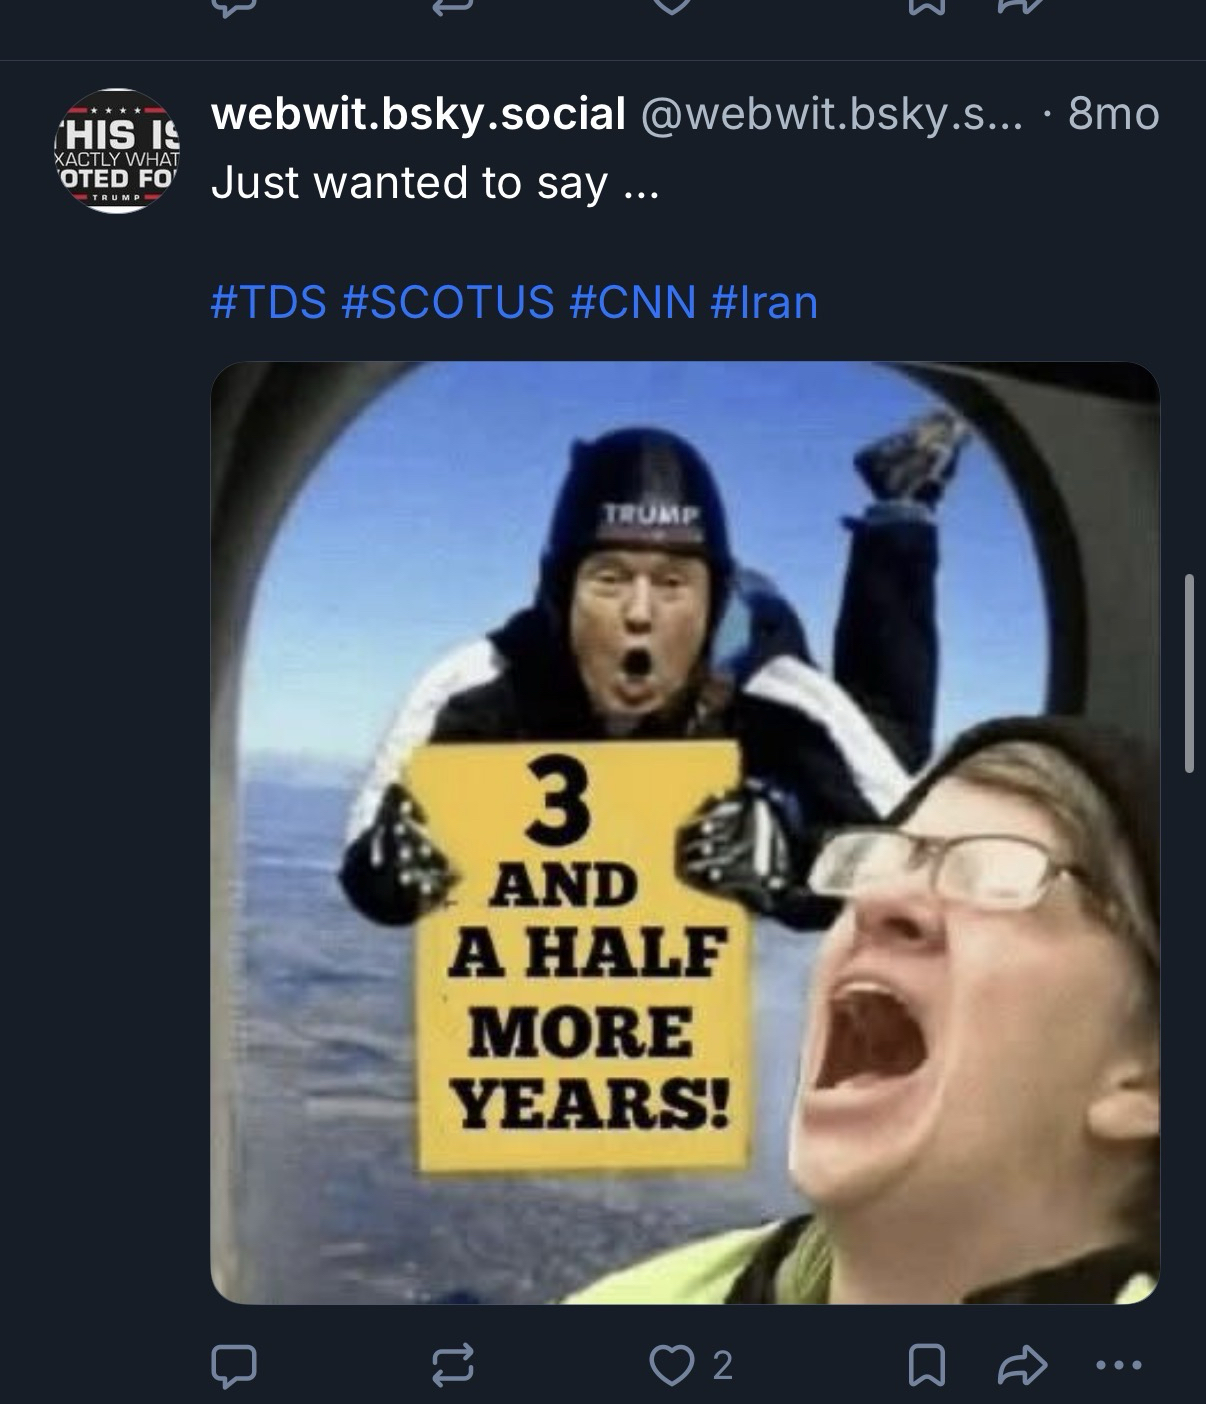This screenshot has height=1404, width=1206.
Task: Like the post with 2 likes
Action: pyautogui.click(x=671, y=1365)
